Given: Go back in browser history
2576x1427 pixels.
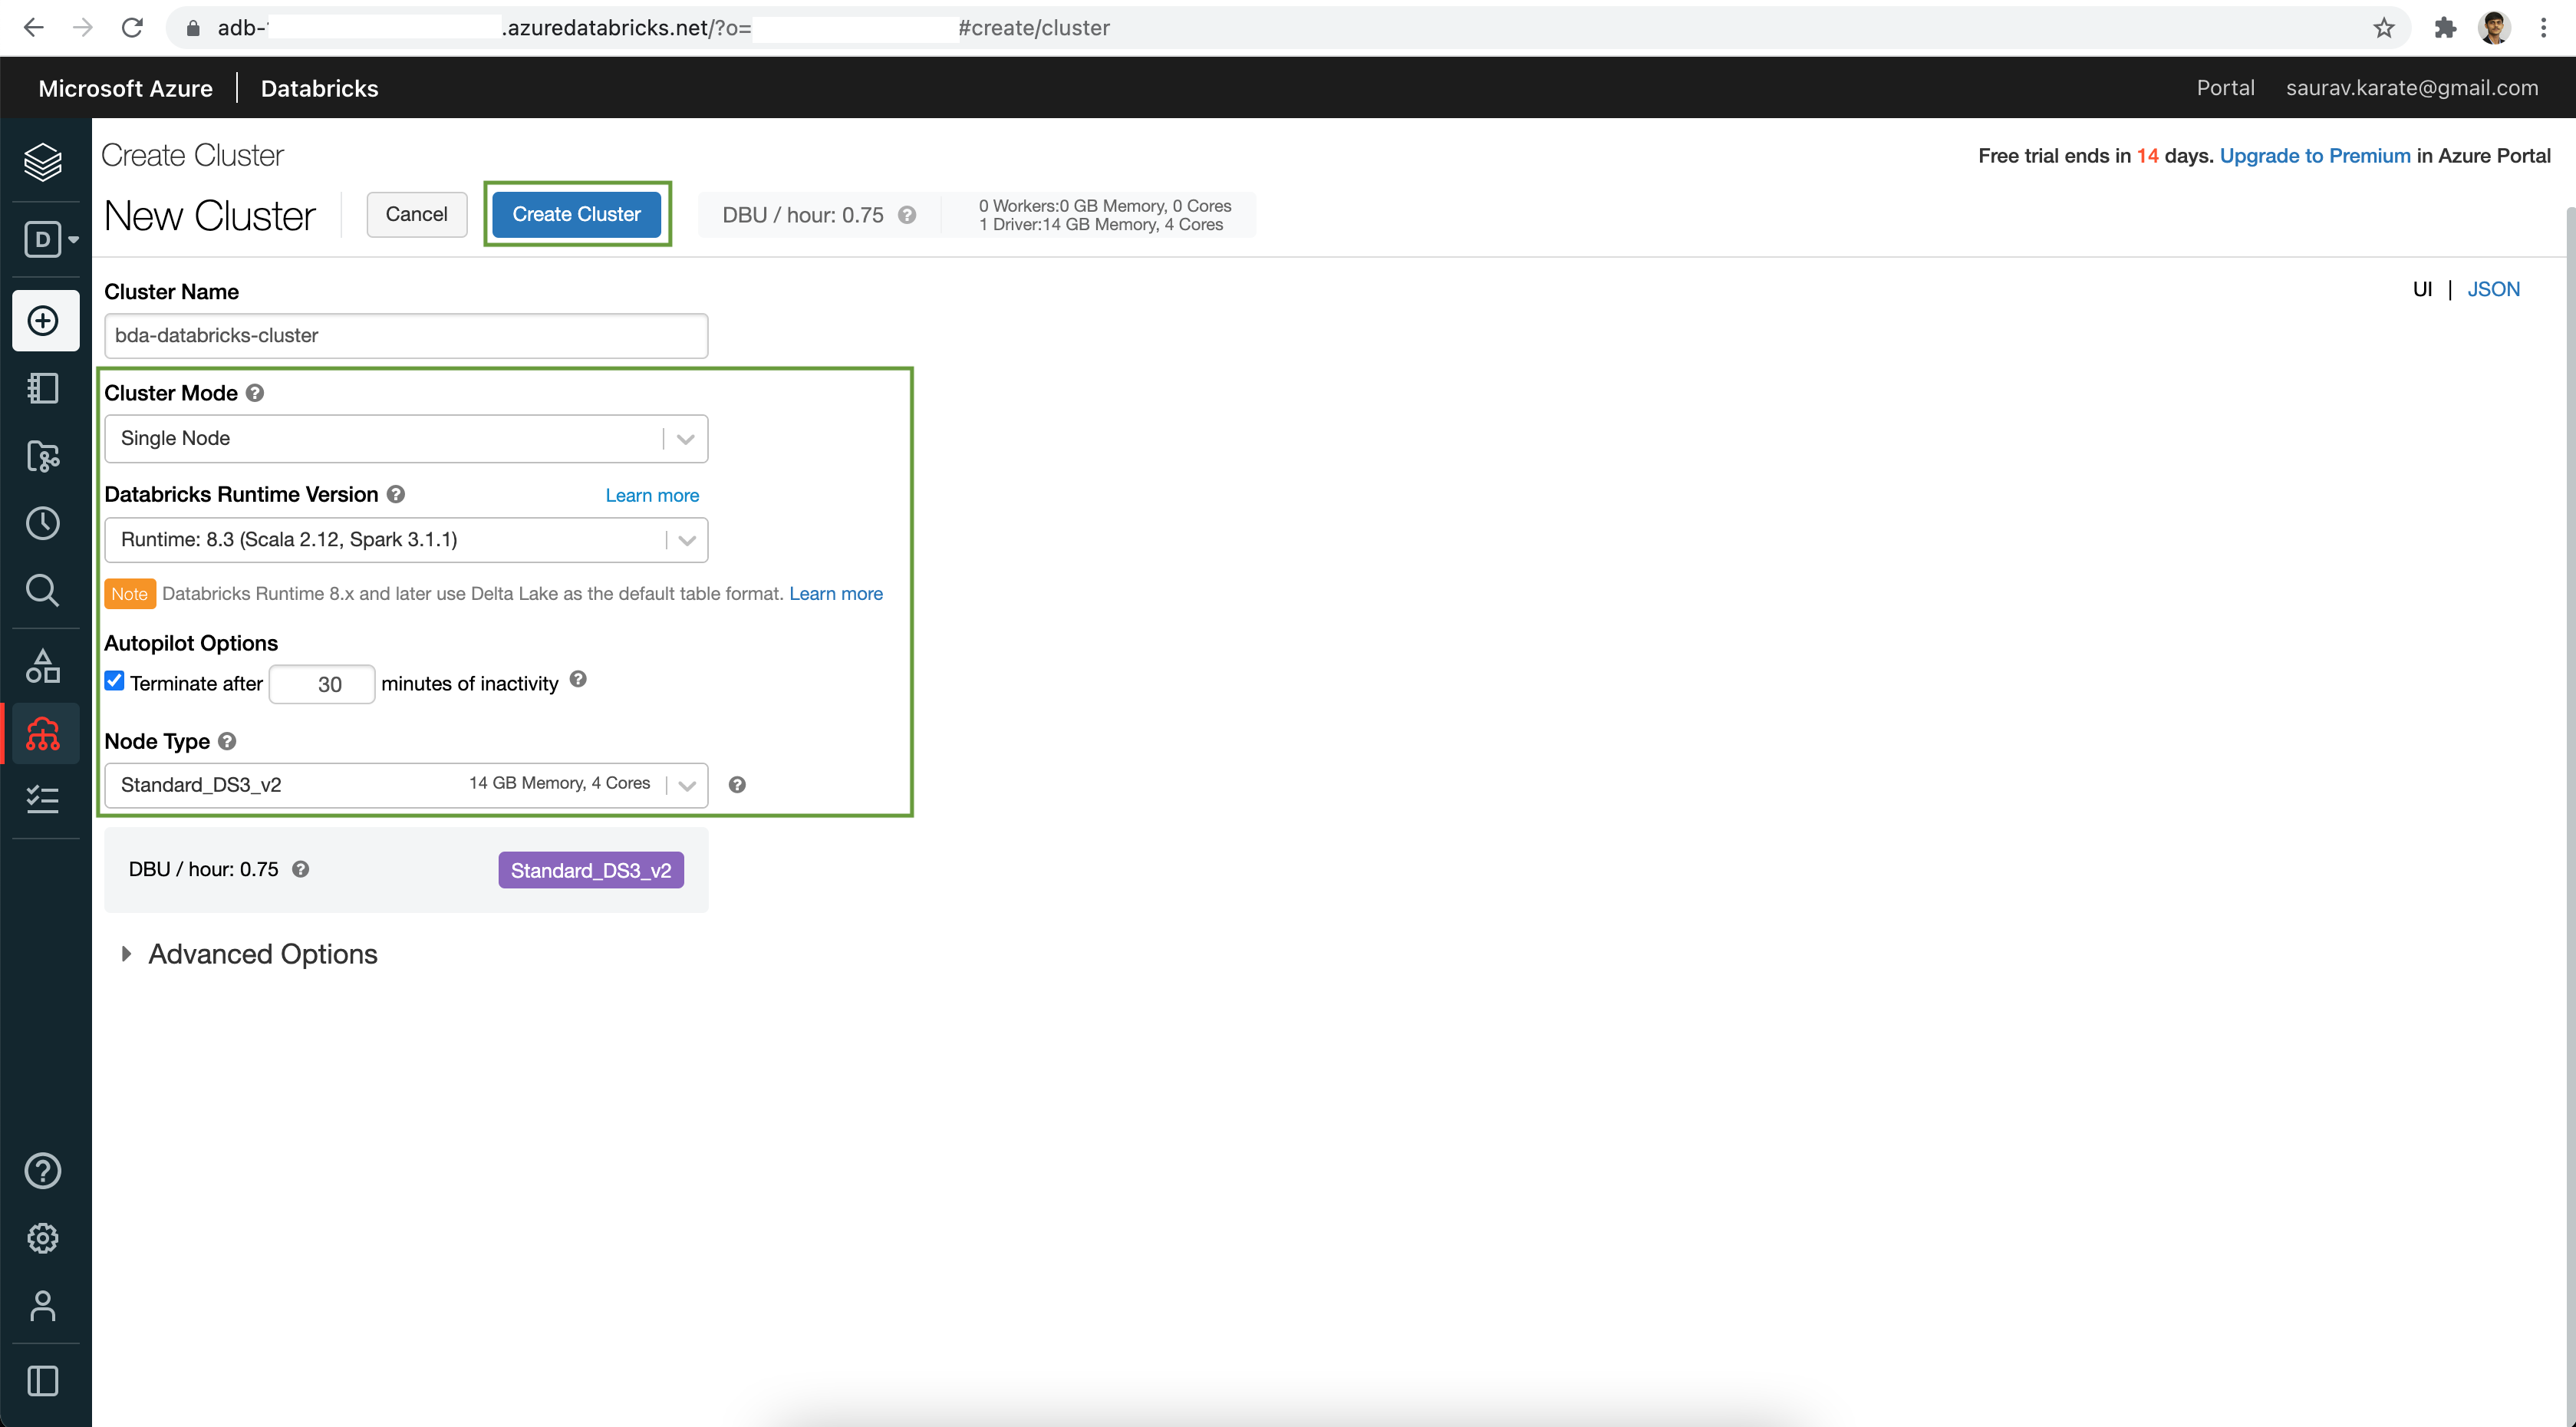Looking at the screenshot, I should coord(34,28).
